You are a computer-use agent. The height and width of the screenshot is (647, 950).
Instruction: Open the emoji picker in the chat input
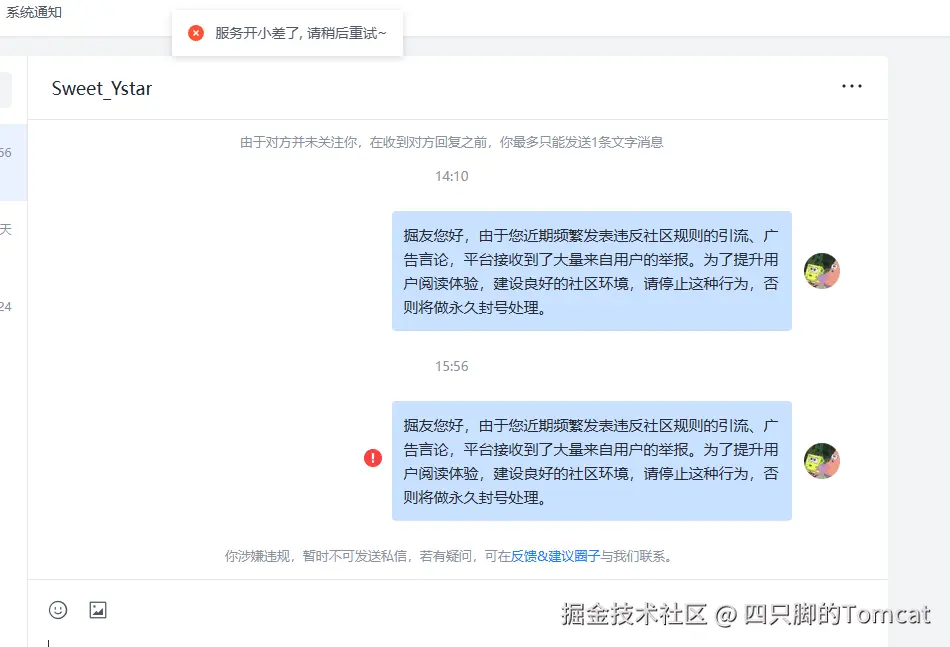pos(57,610)
